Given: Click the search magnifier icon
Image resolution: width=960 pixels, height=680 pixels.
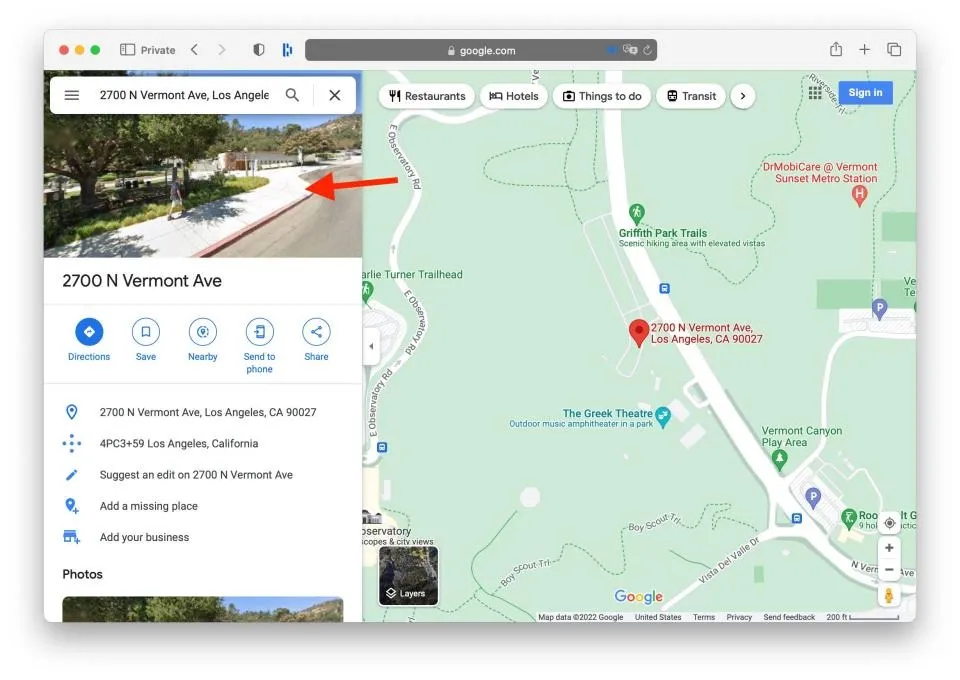Looking at the screenshot, I should tap(292, 95).
